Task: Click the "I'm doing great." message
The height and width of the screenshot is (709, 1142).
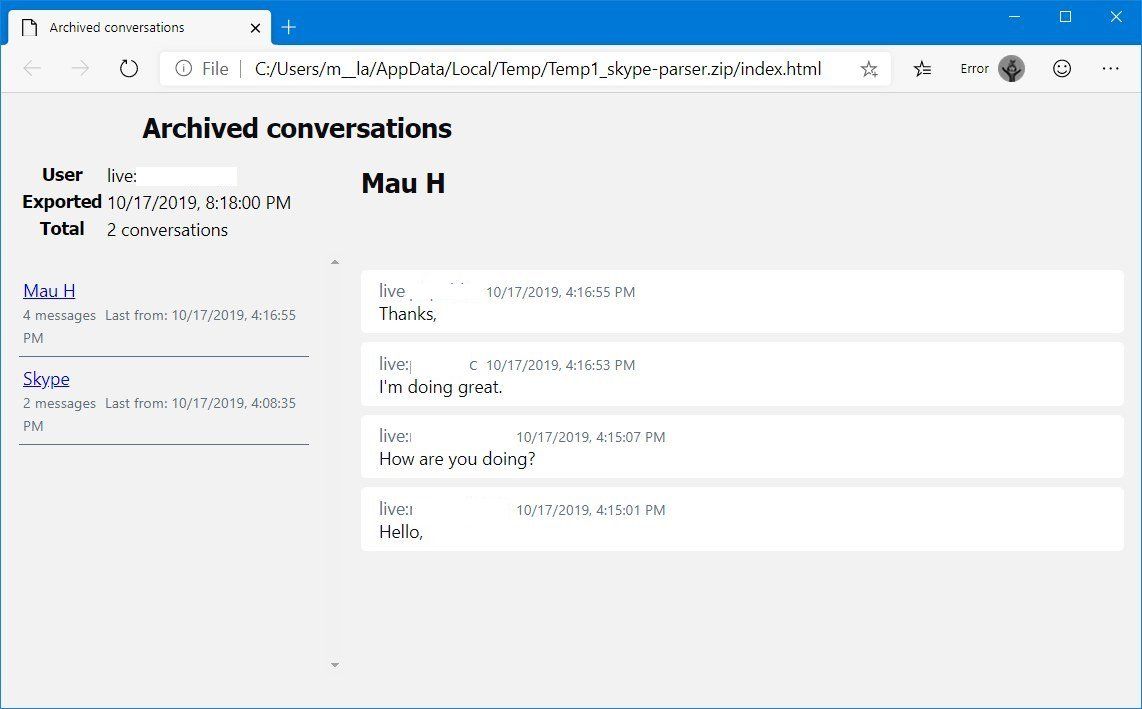Action: click(x=441, y=387)
